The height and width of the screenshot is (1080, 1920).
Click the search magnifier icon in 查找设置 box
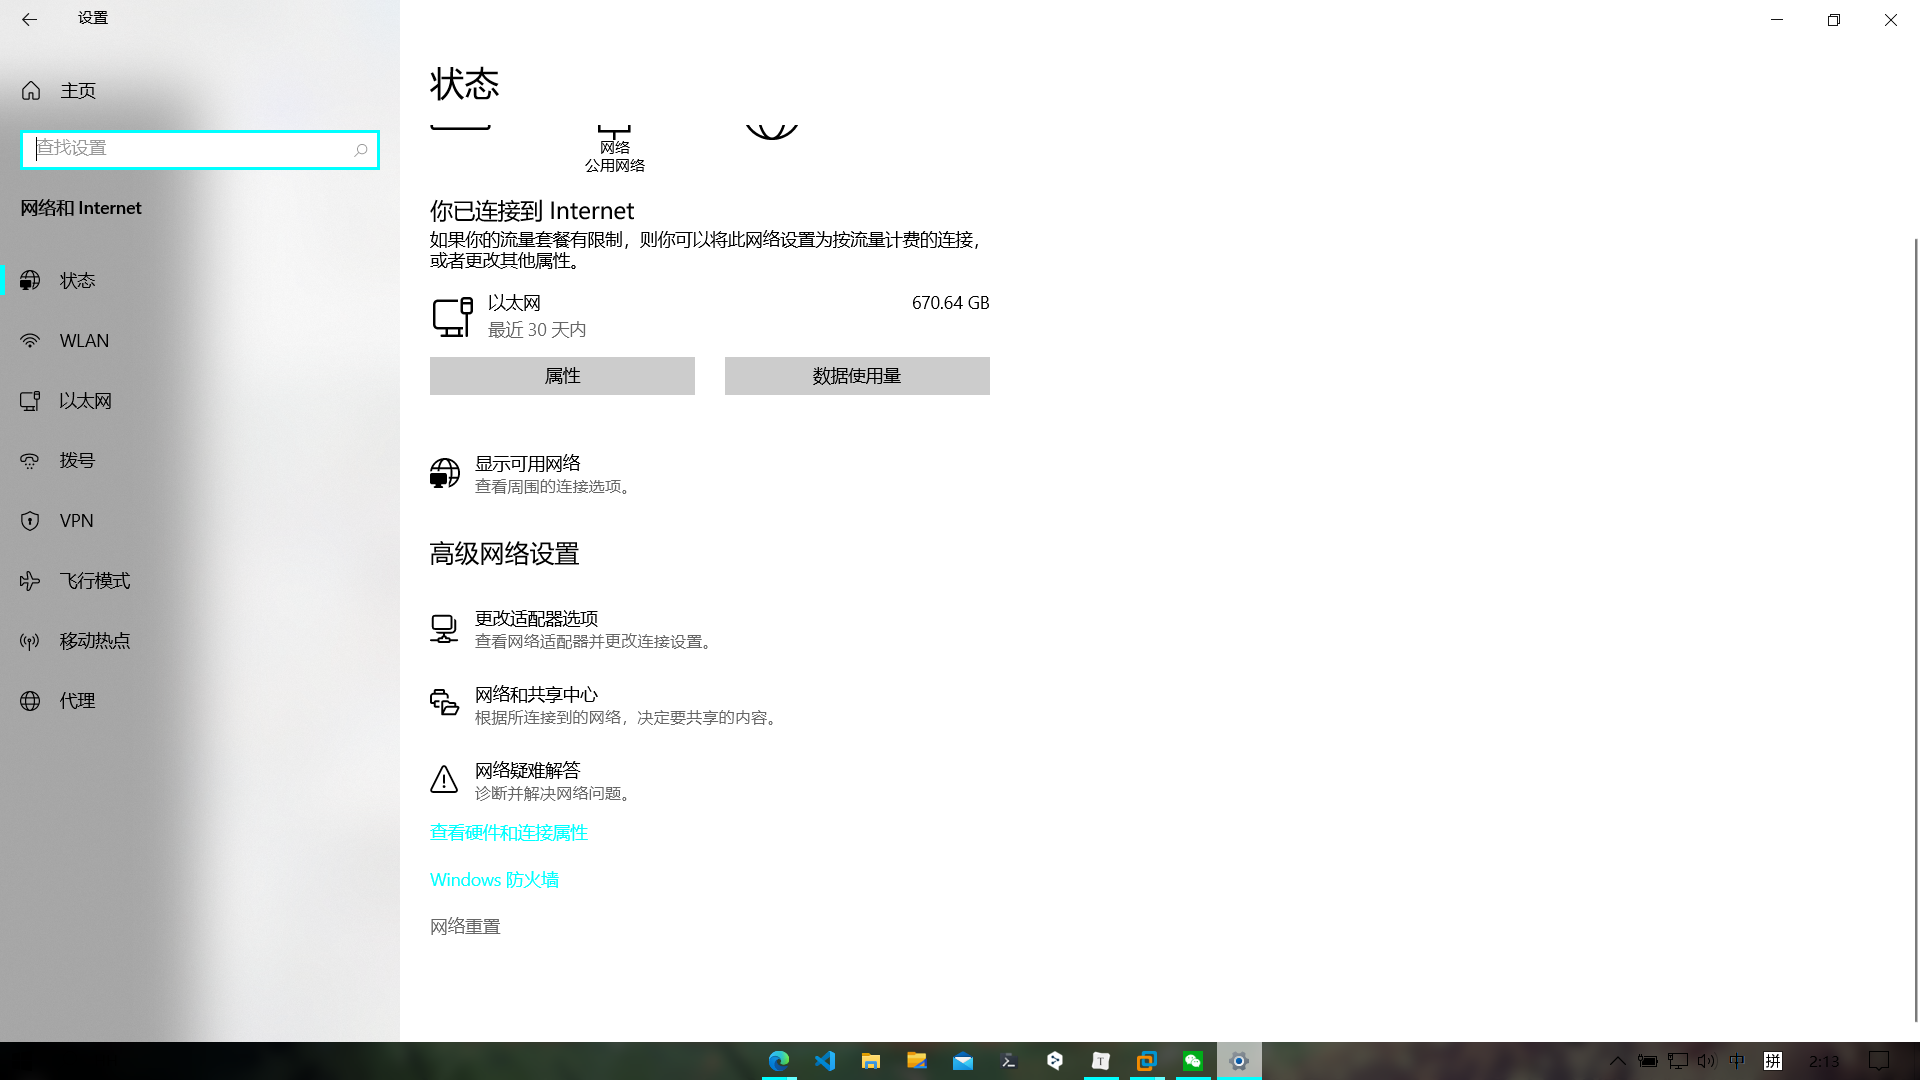click(361, 150)
